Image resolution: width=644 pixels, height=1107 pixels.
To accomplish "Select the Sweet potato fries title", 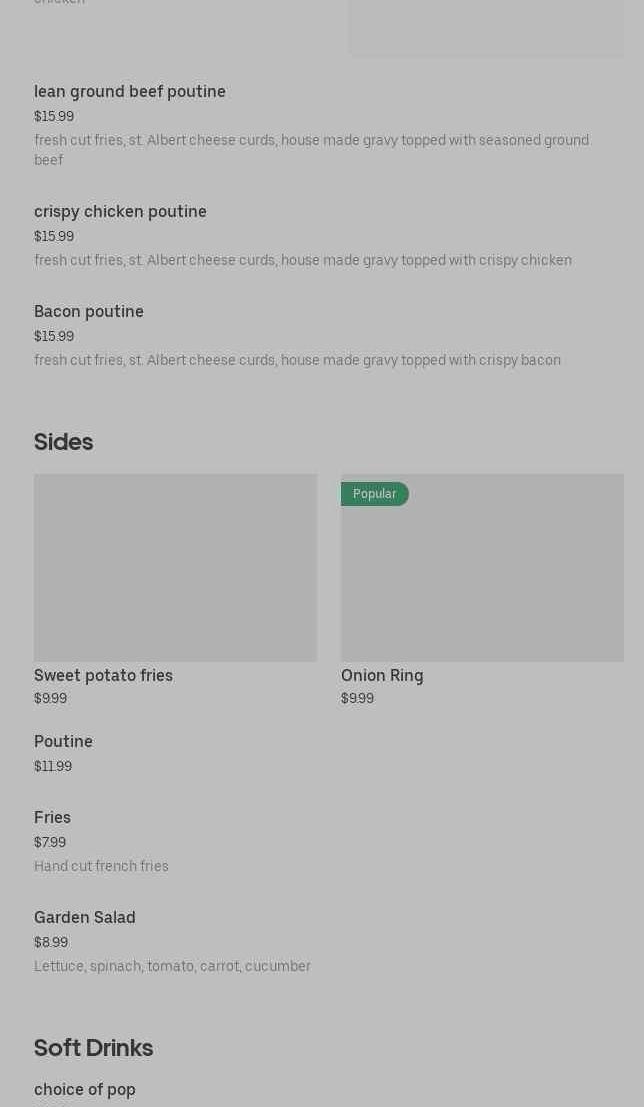I will [103, 676].
